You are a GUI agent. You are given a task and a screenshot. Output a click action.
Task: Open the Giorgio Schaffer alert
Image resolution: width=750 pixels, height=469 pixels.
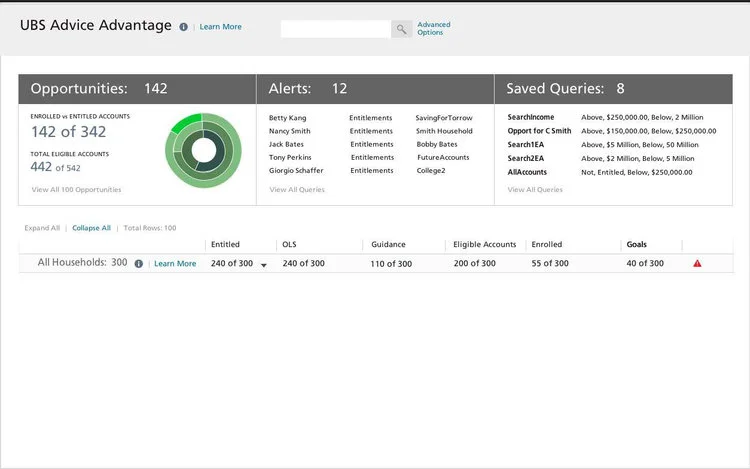pyautogui.click(x=296, y=170)
